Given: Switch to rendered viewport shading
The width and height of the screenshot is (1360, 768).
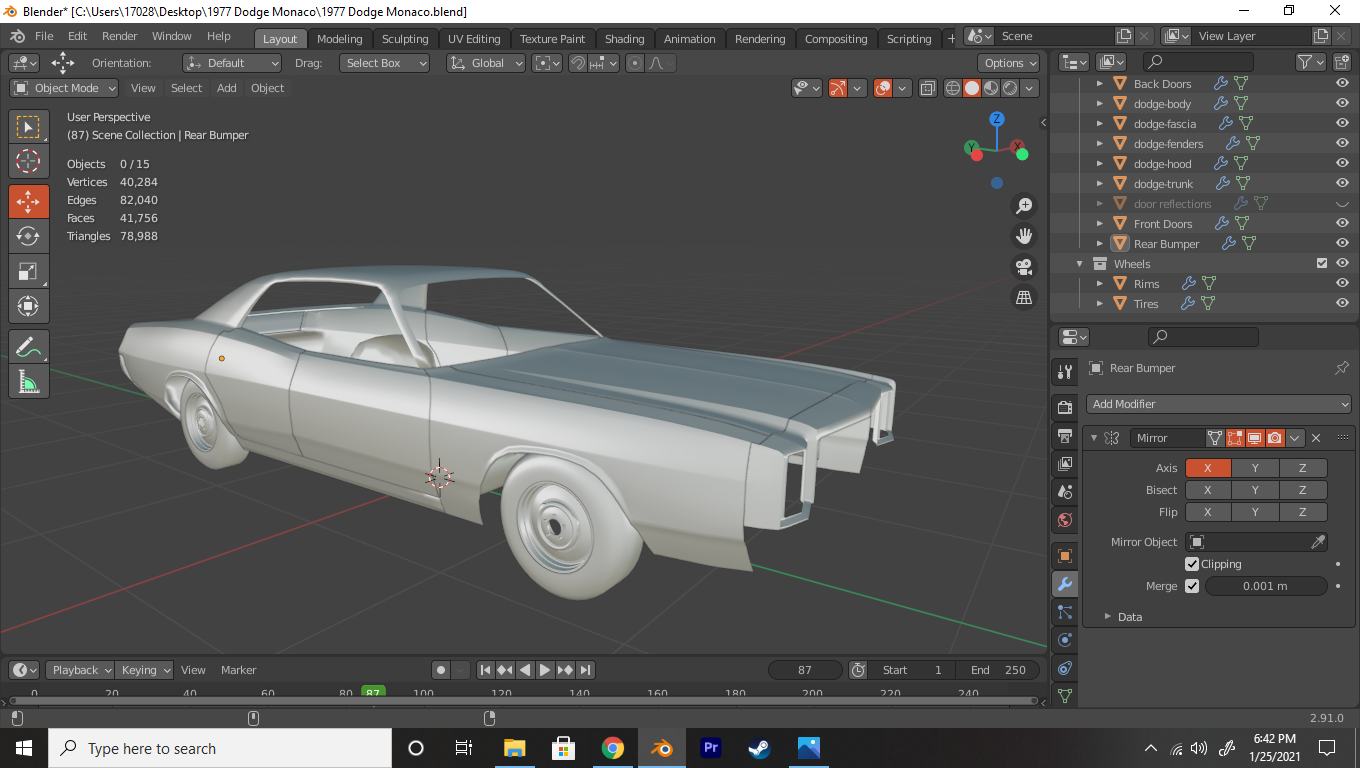Looking at the screenshot, I should pos(1010,88).
